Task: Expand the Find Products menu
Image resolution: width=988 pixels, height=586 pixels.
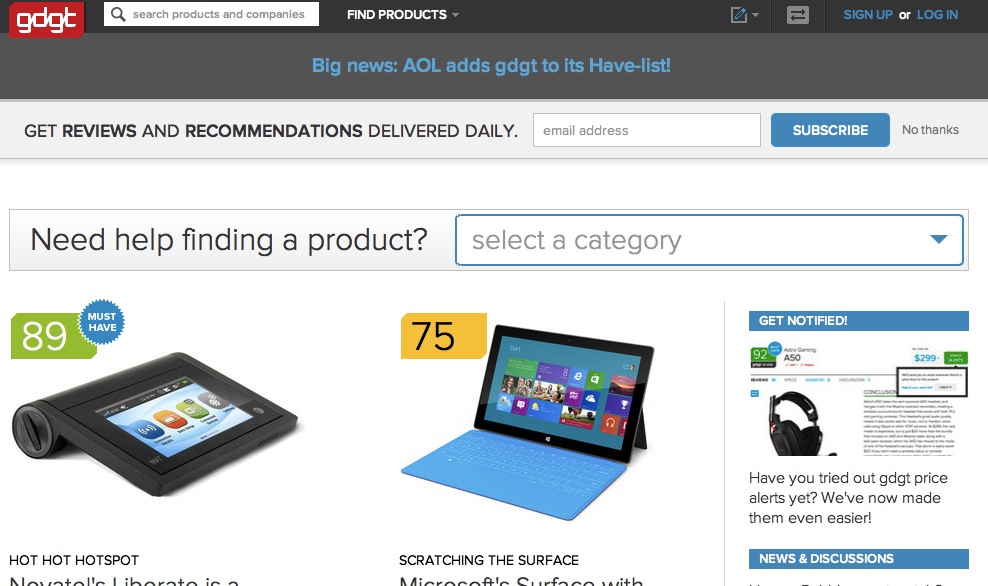Action: (403, 14)
